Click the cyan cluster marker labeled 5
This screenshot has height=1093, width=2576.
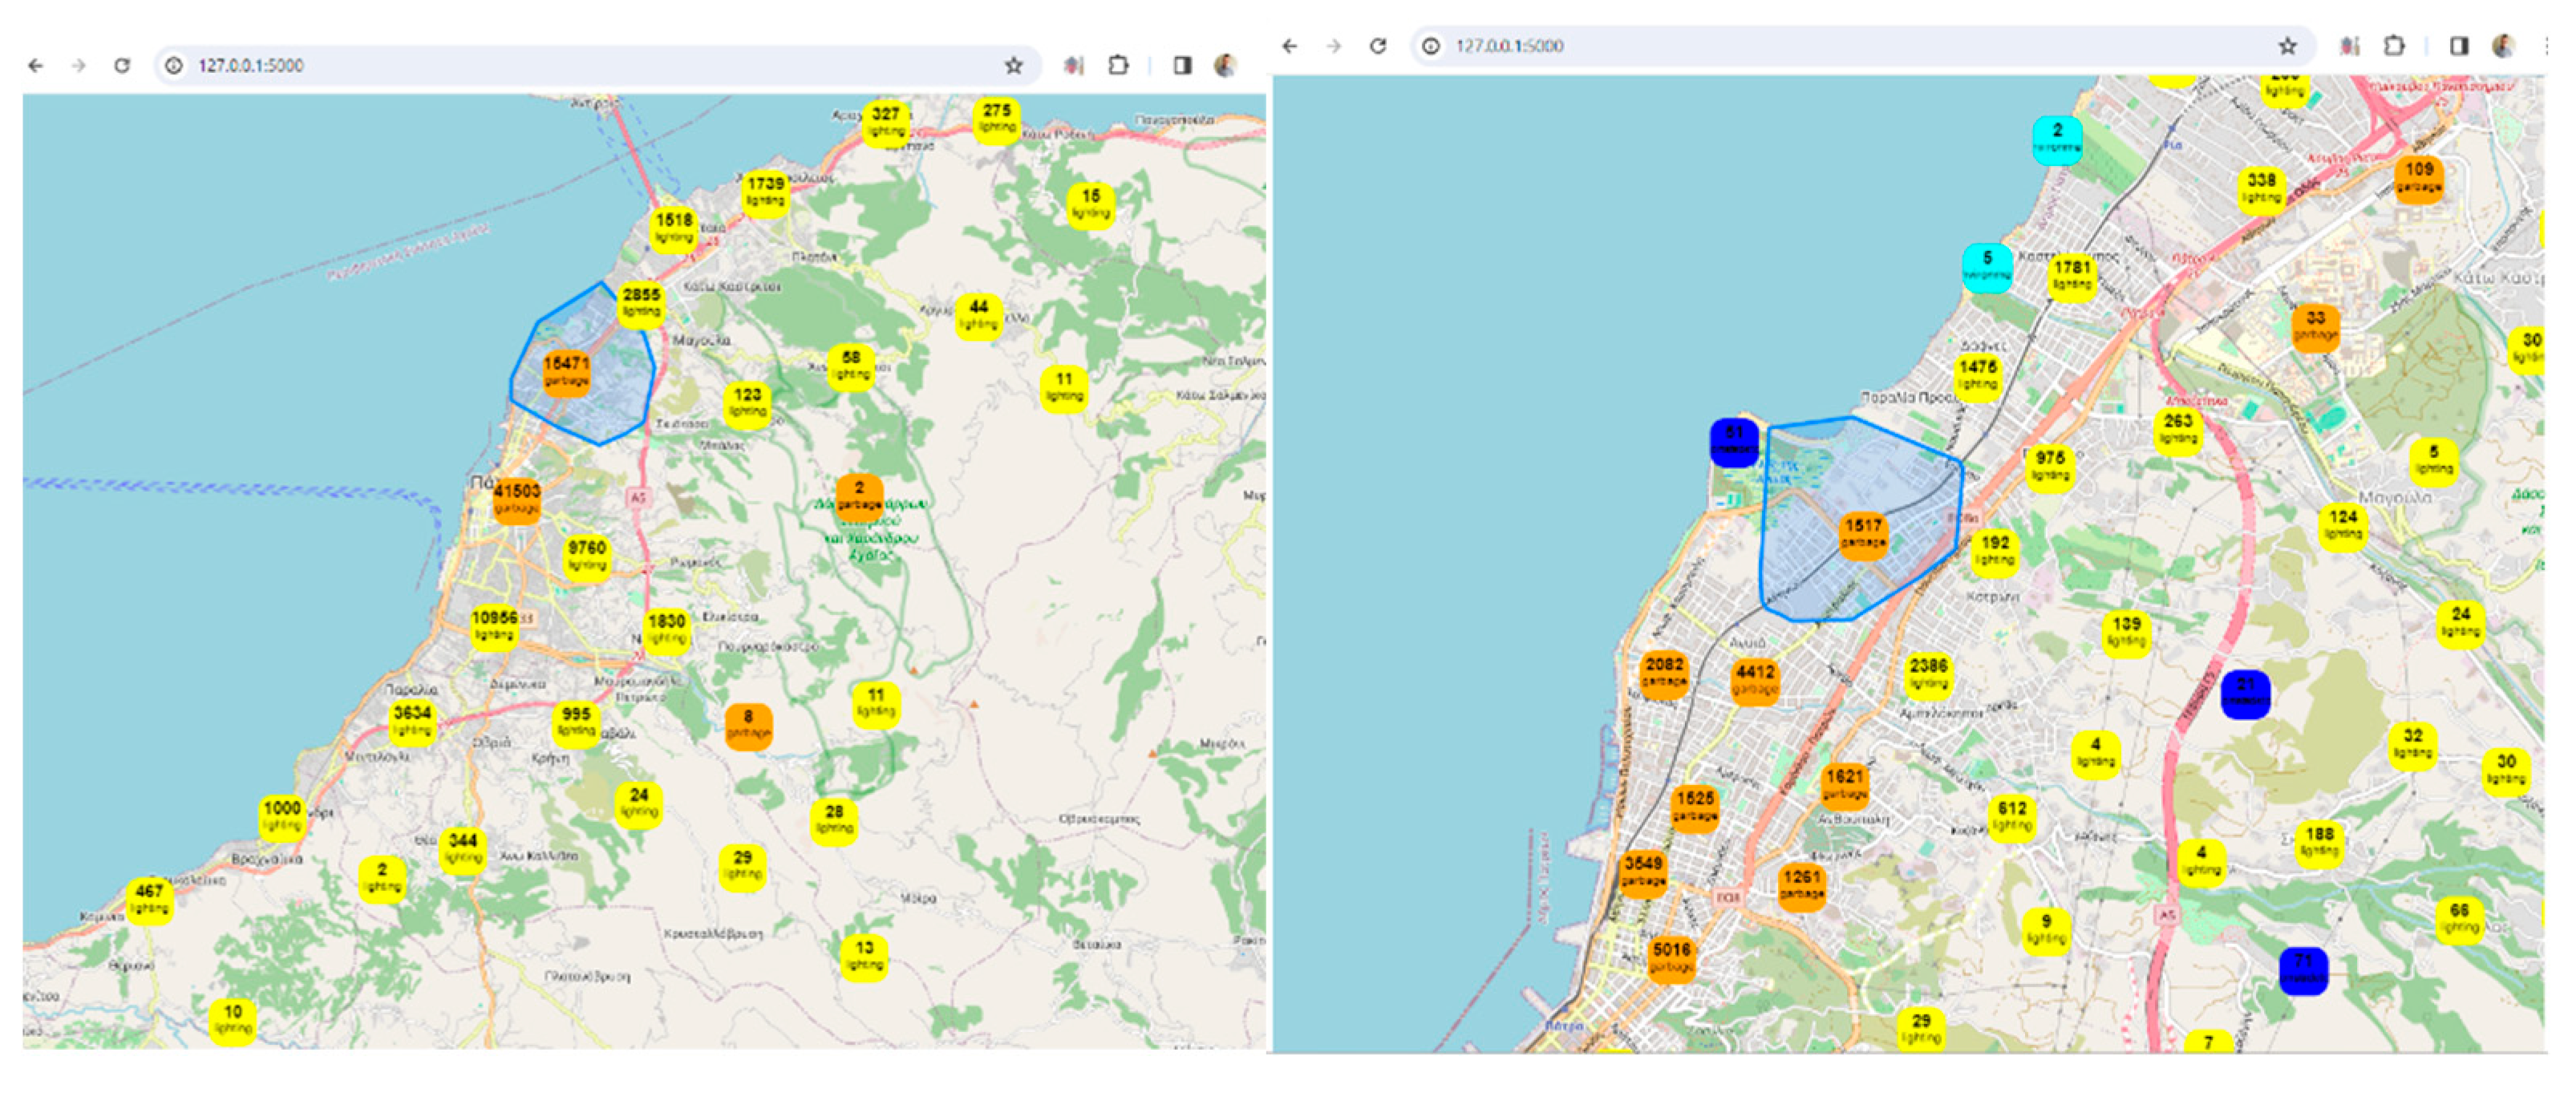[x=1987, y=267]
